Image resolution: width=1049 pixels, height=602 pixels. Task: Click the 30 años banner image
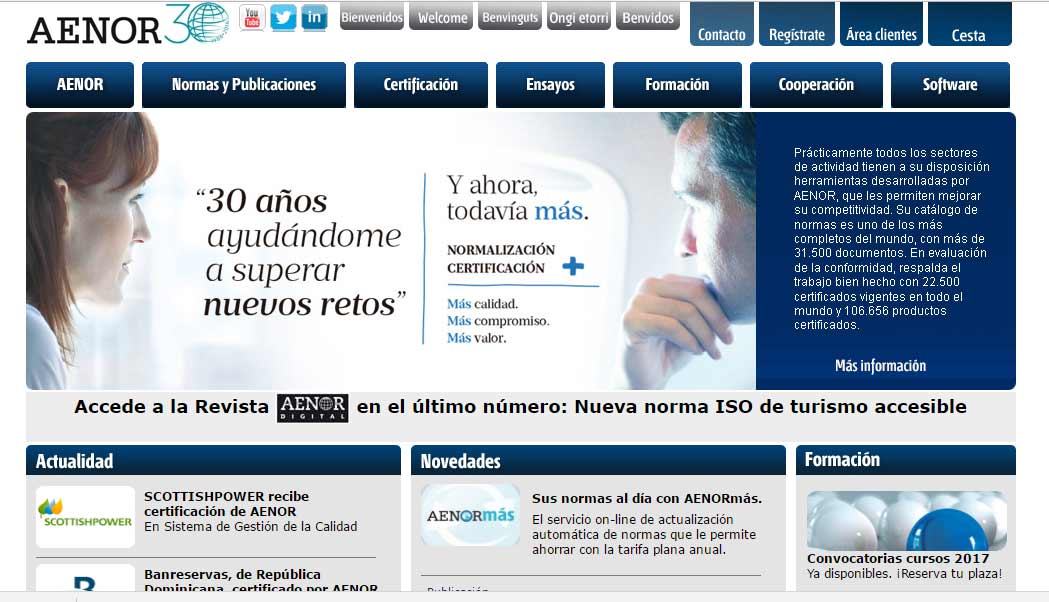pyautogui.click(x=391, y=251)
